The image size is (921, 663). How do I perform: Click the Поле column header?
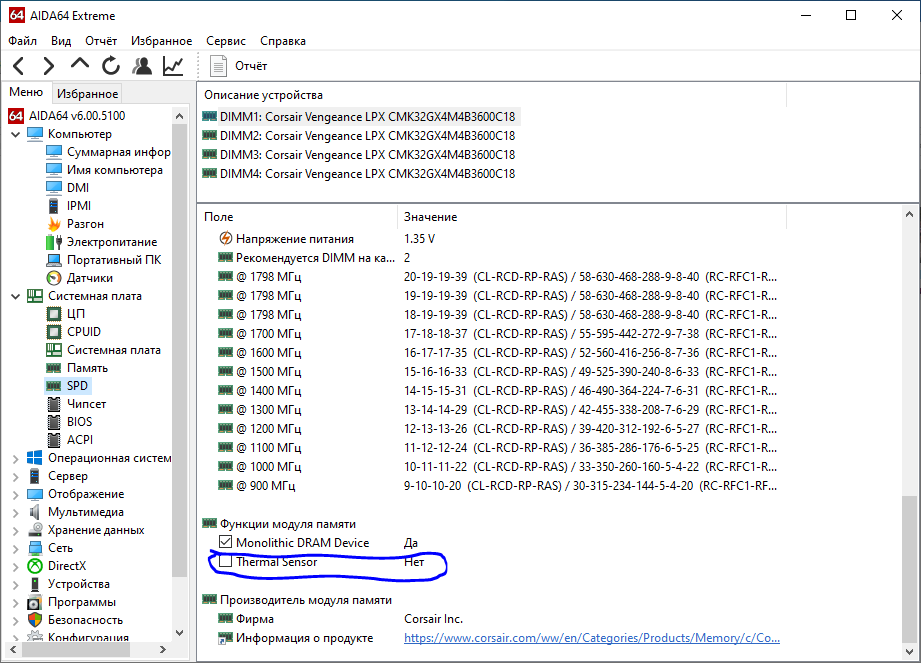[x=298, y=217]
